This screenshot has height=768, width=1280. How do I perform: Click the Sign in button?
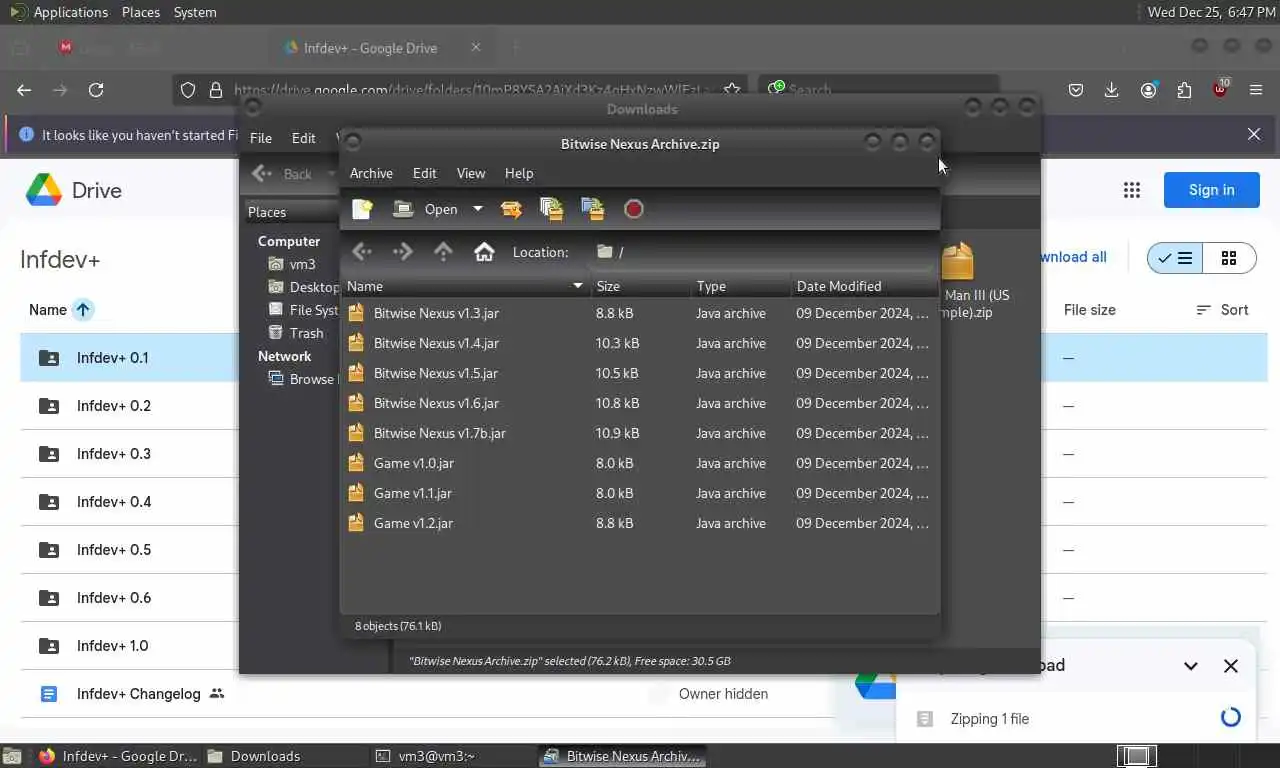1211,190
